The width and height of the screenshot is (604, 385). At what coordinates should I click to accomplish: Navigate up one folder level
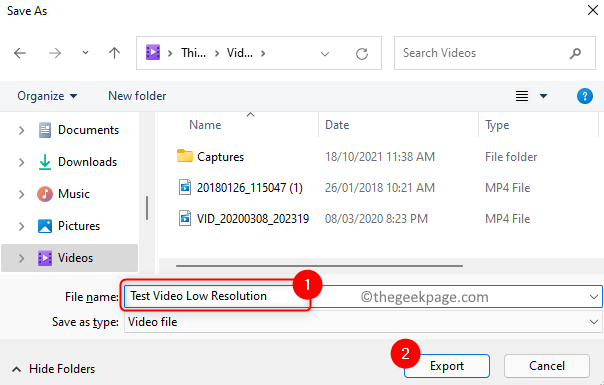(114, 53)
